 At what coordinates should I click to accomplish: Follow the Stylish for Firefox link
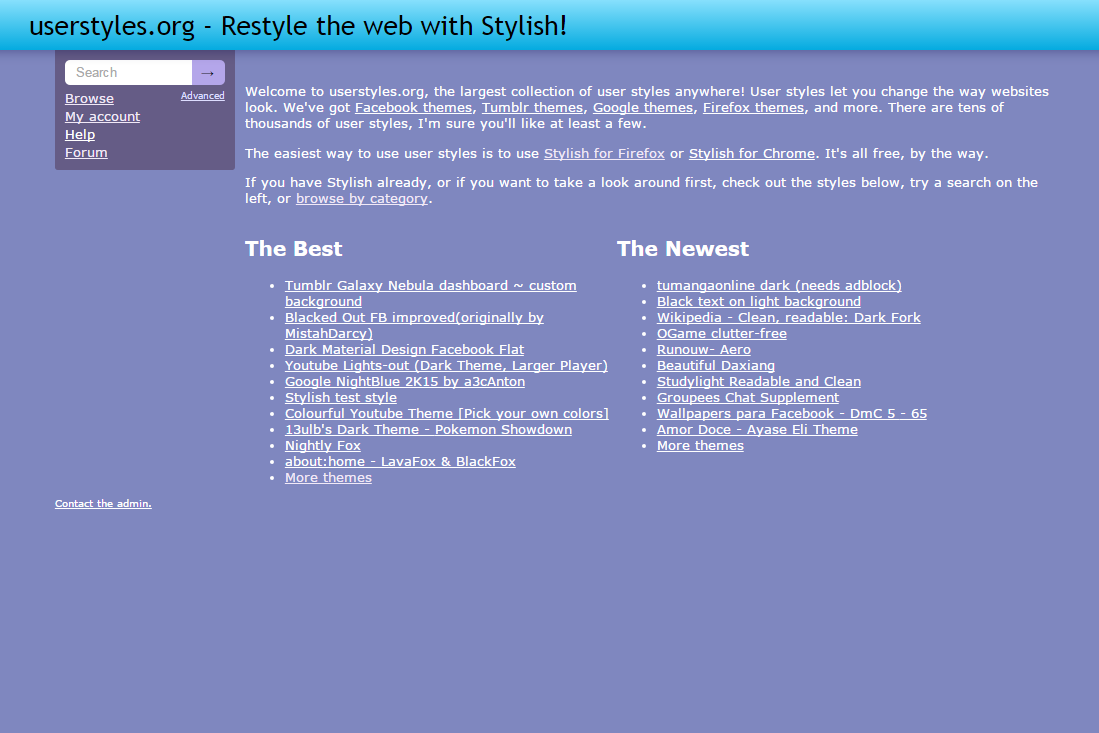coord(604,153)
